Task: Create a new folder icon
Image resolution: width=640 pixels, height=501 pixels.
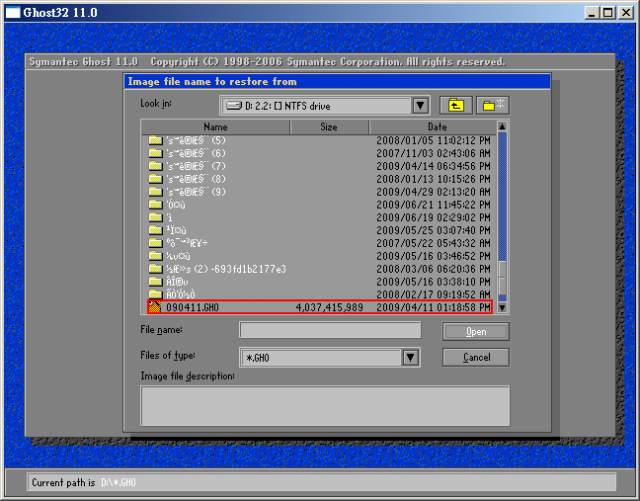Action: (x=493, y=106)
